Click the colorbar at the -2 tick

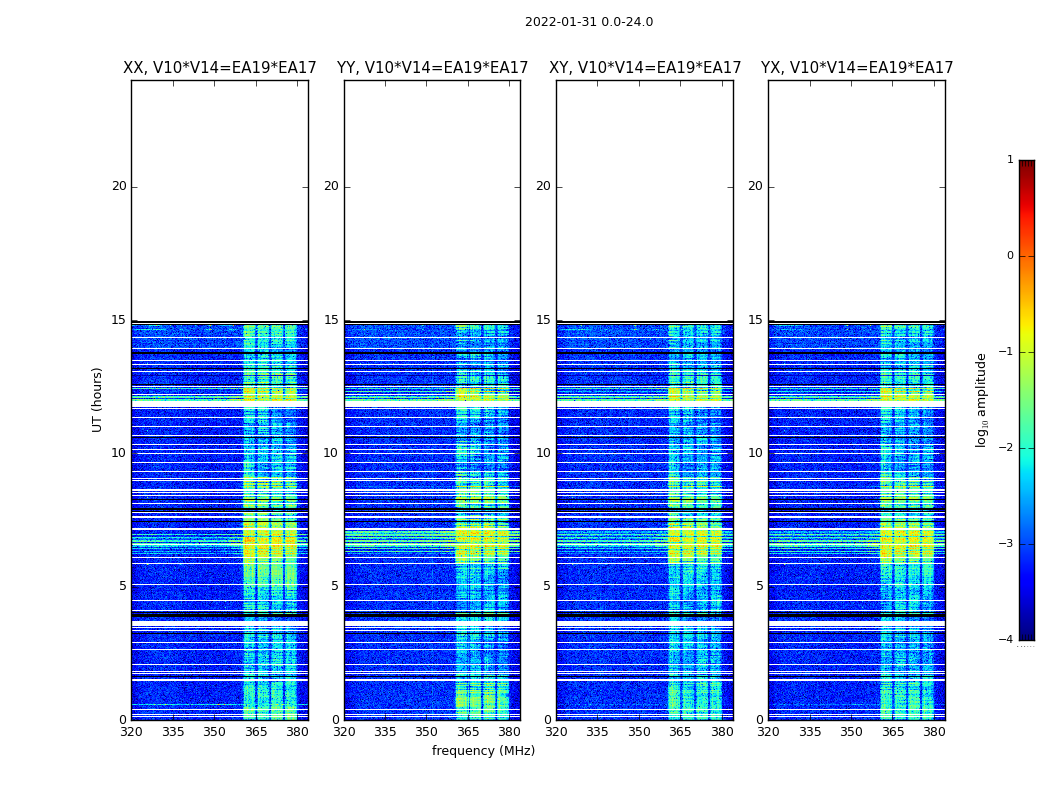pos(1027,448)
